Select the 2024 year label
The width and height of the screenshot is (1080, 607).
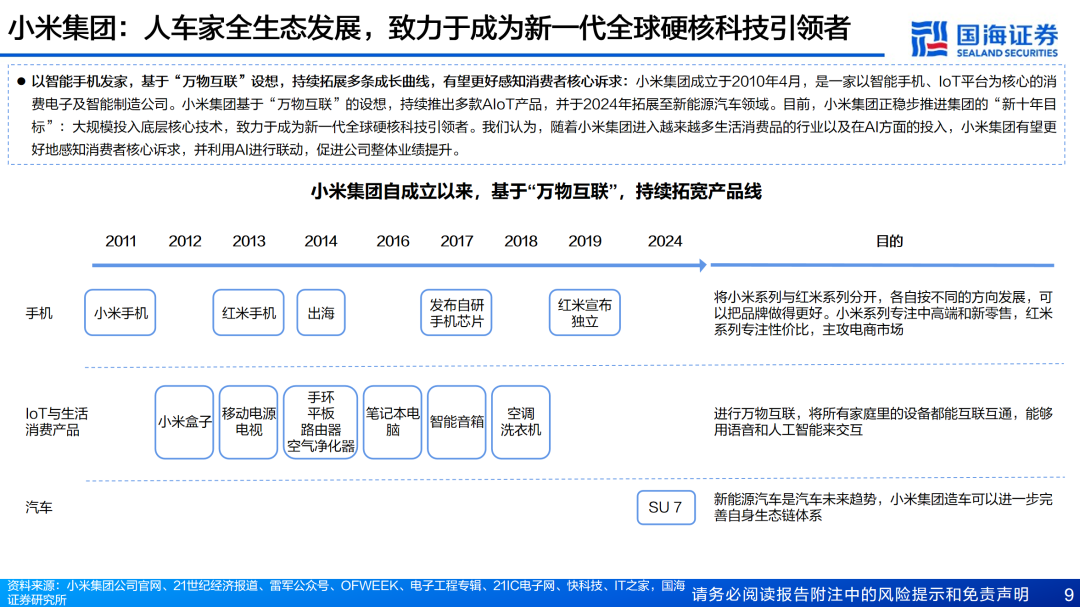point(665,241)
